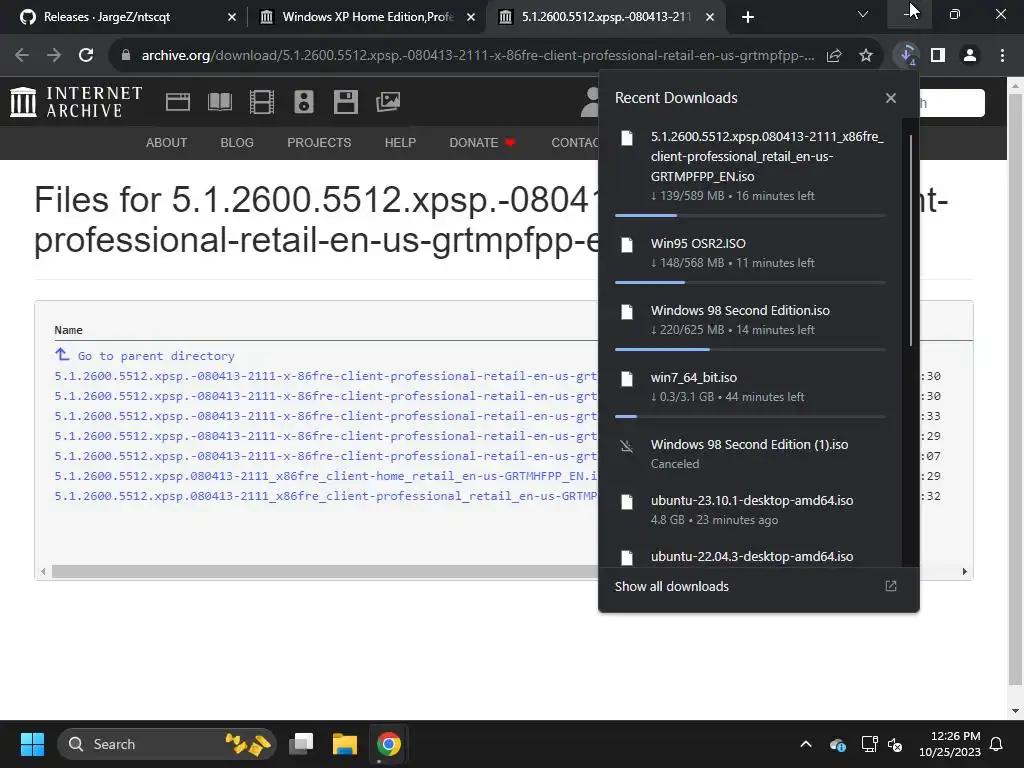Open the Chrome three-dot menu
The height and width of the screenshot is (768, 1024).
(1002, 56)
